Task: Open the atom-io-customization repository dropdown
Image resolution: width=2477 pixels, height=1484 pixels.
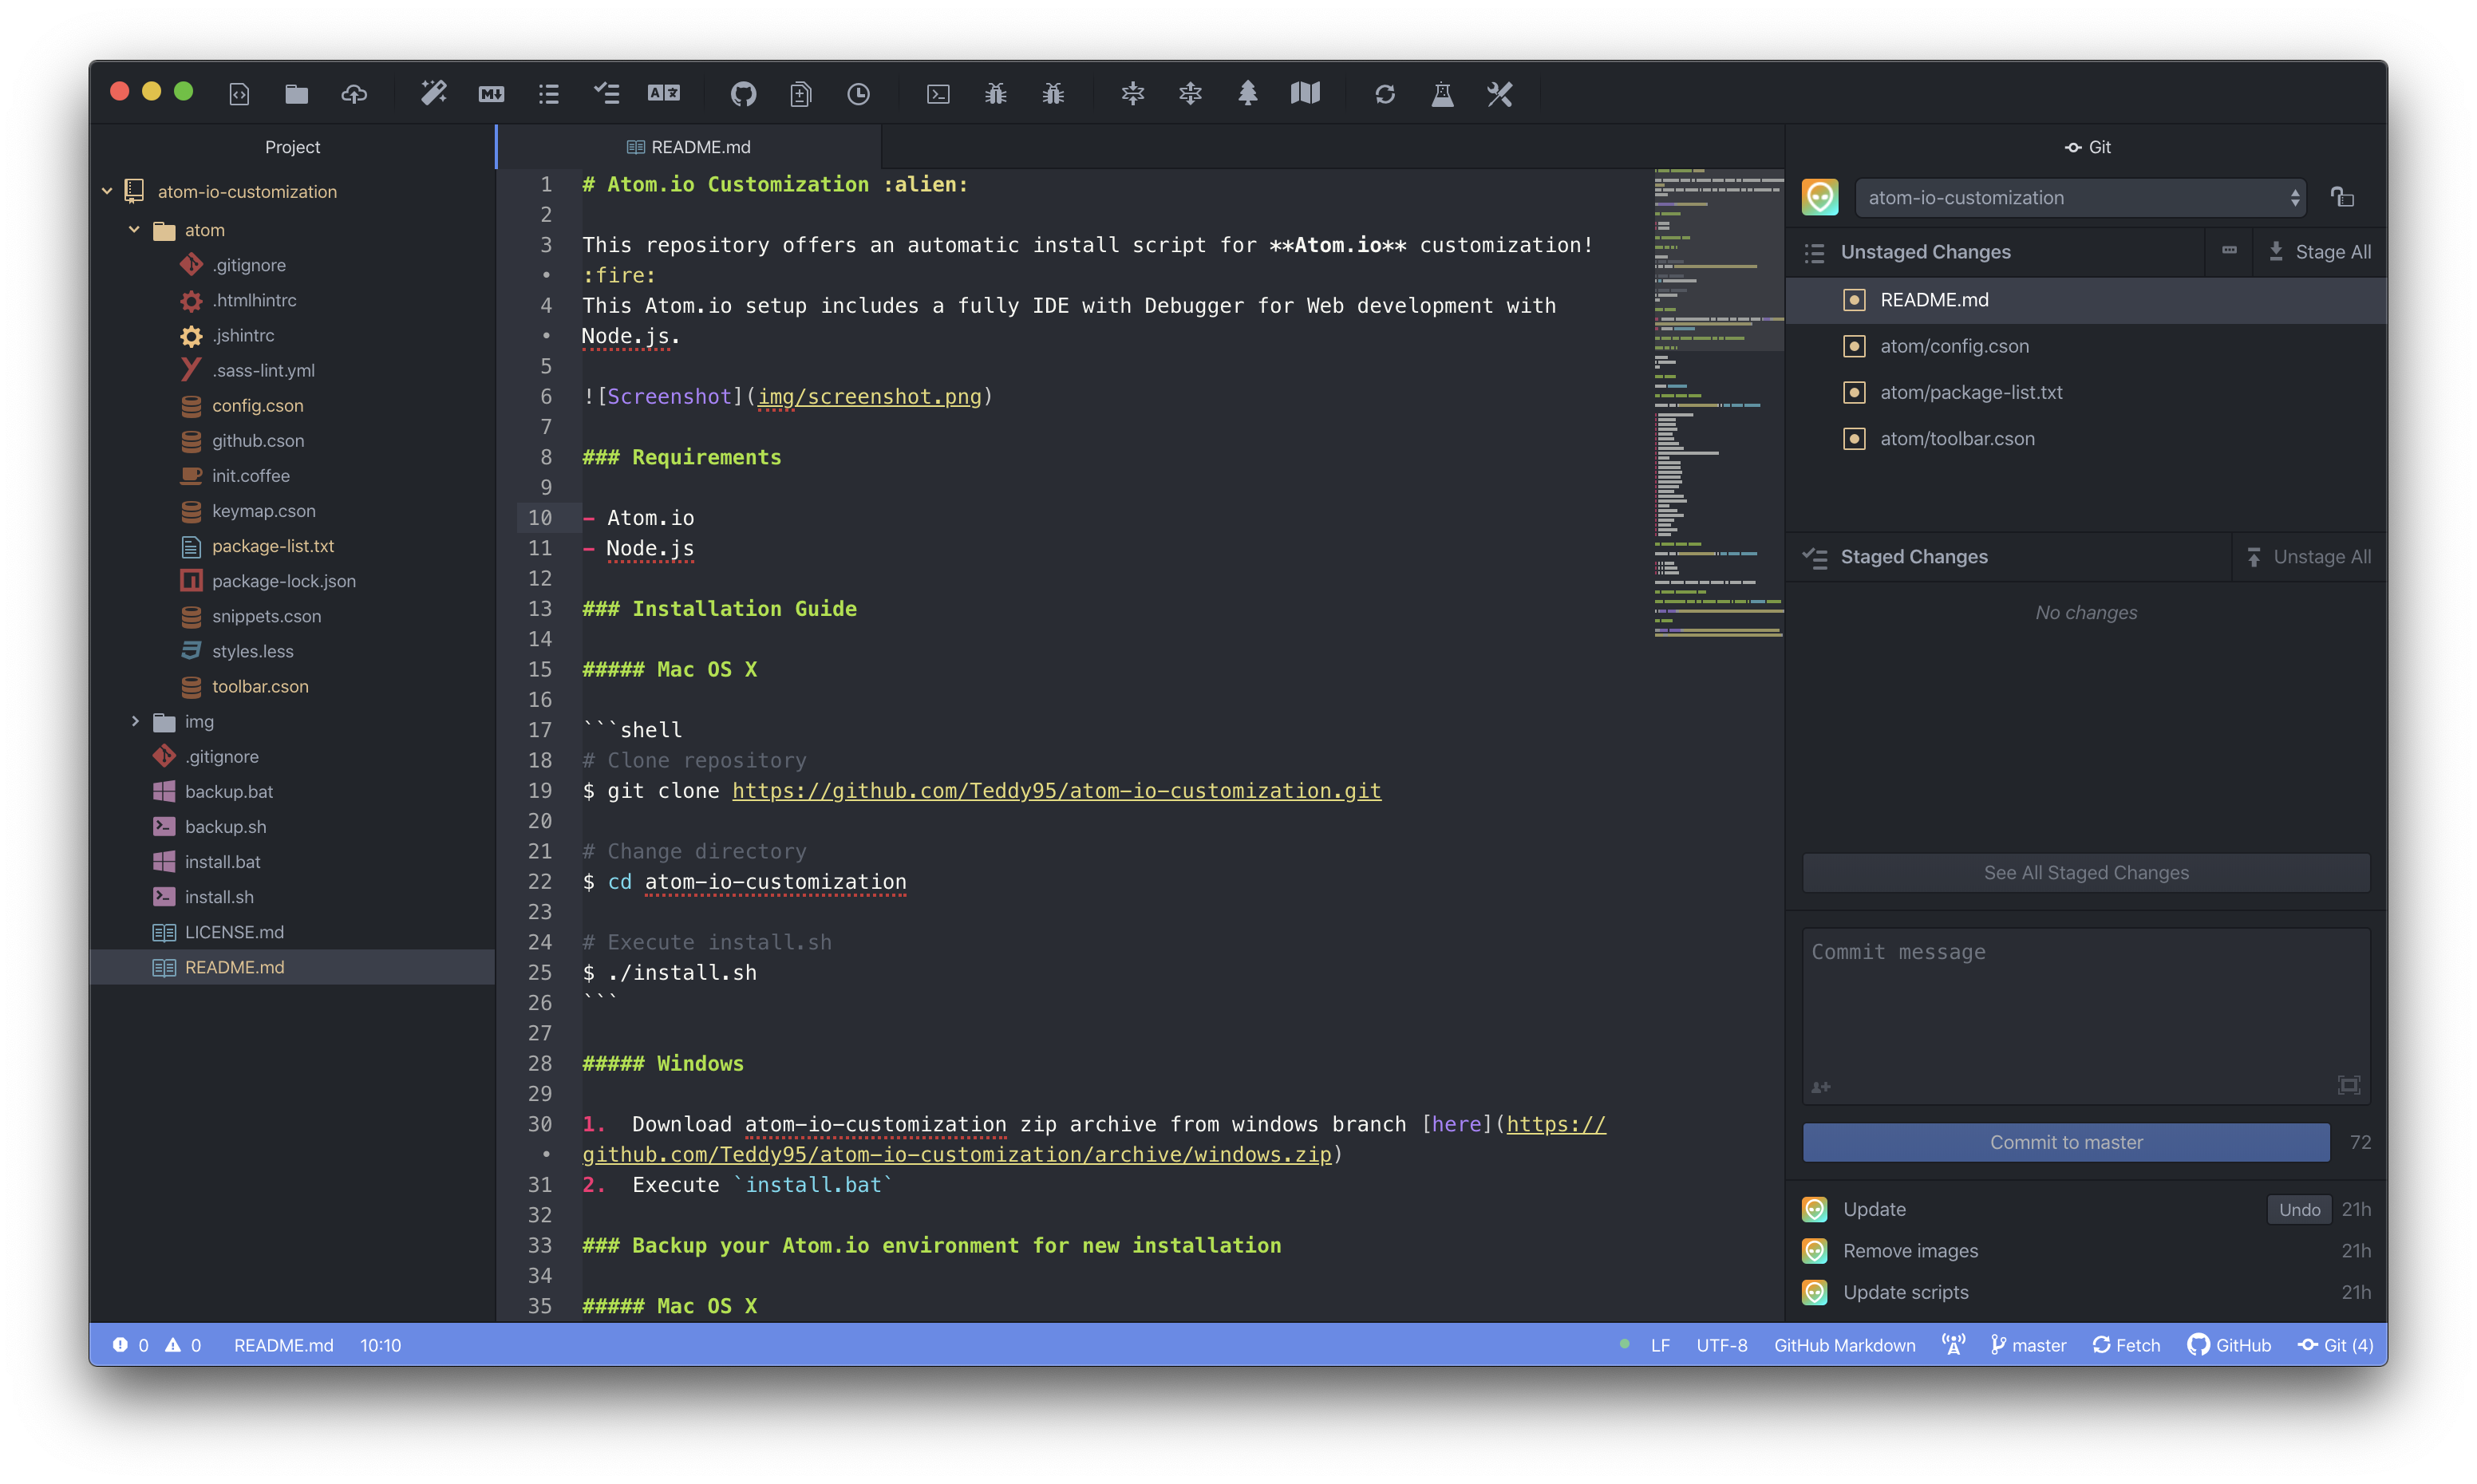Action: (2080, 198)
